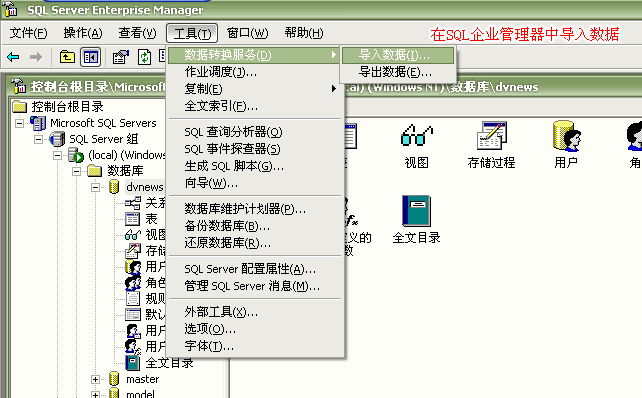
Task: Expand the 复制(E) submenu arrow
Action: [x=334, y=88]
